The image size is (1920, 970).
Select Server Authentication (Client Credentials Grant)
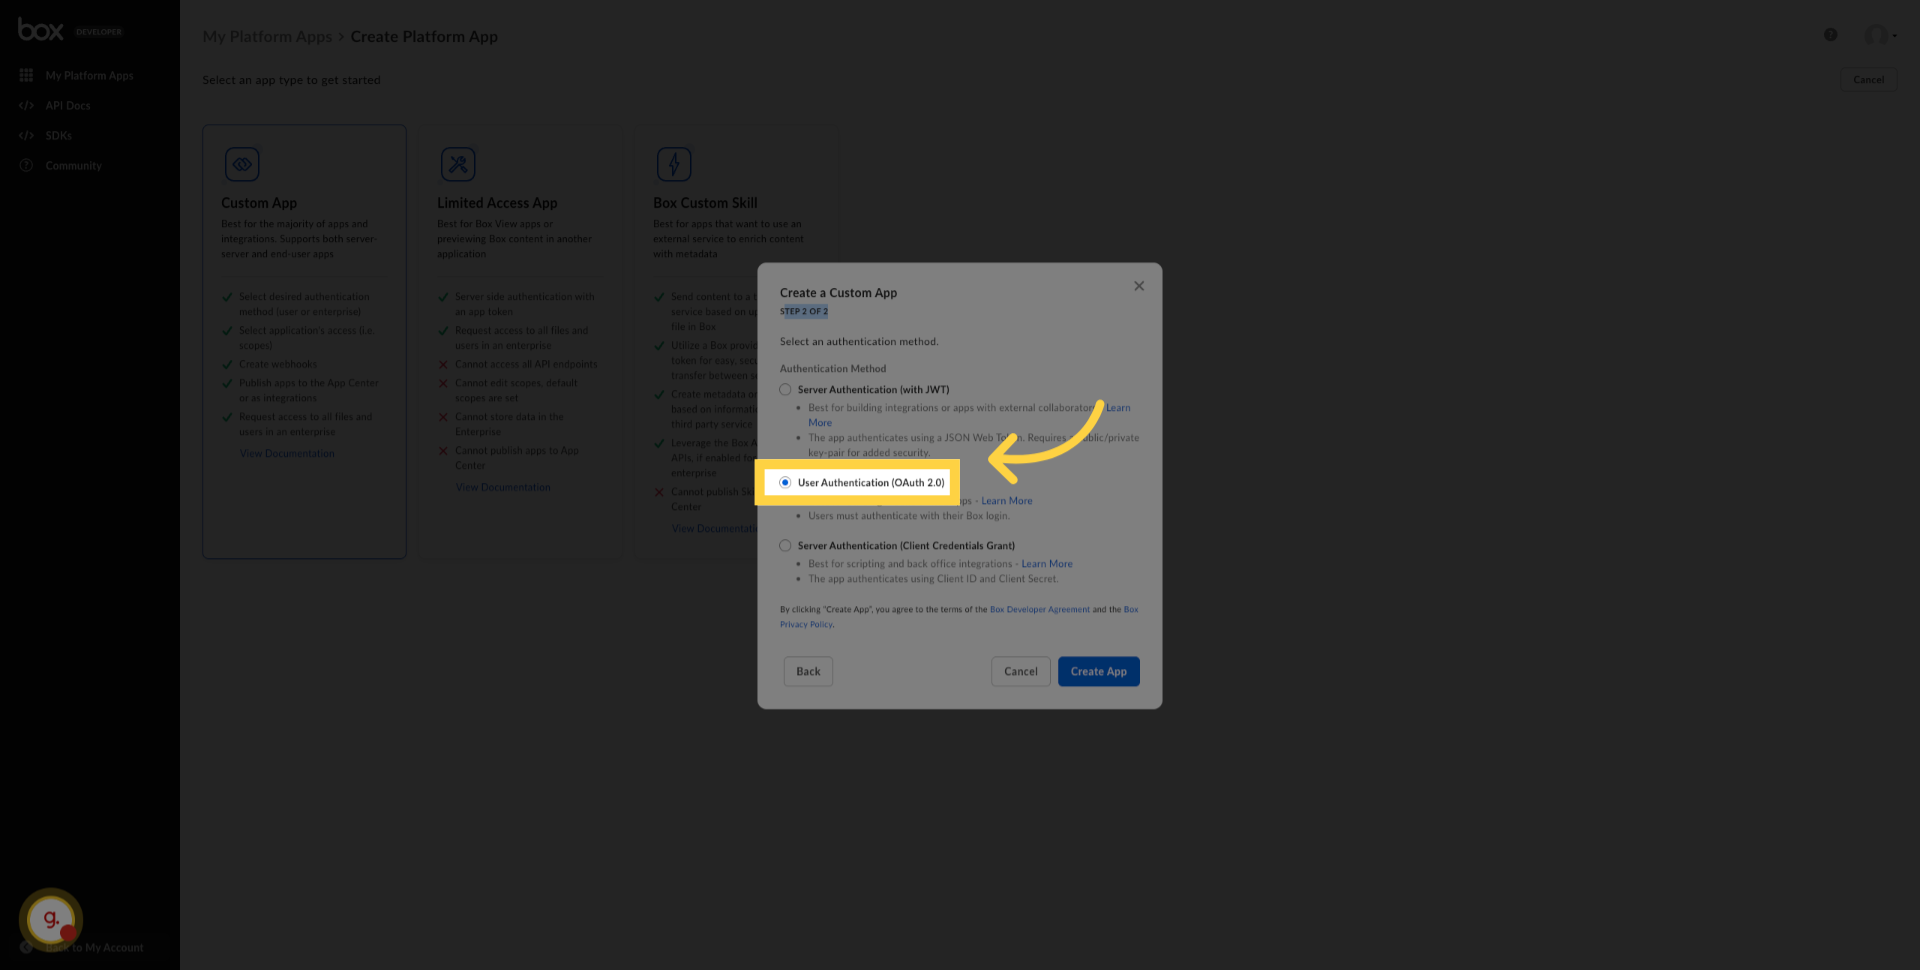[x=785, y=545]
